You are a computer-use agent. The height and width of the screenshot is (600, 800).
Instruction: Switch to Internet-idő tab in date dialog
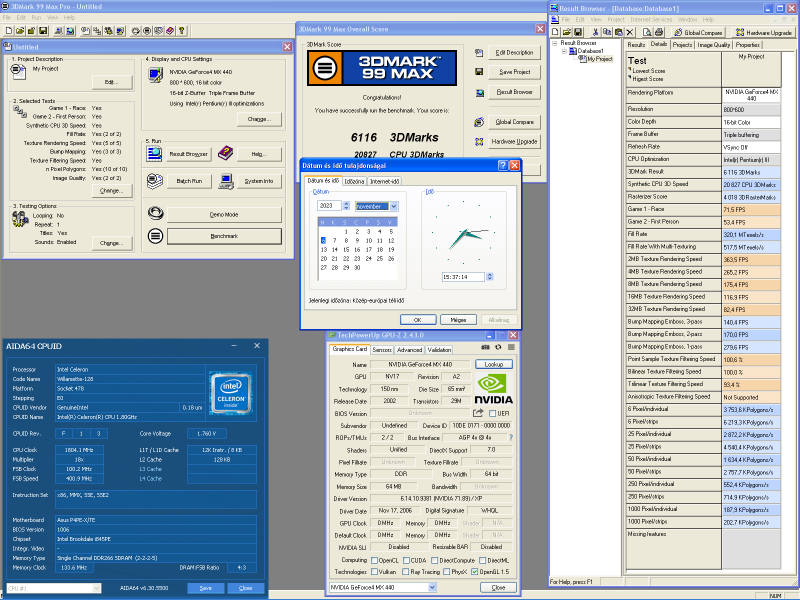[x=384, y=182]
